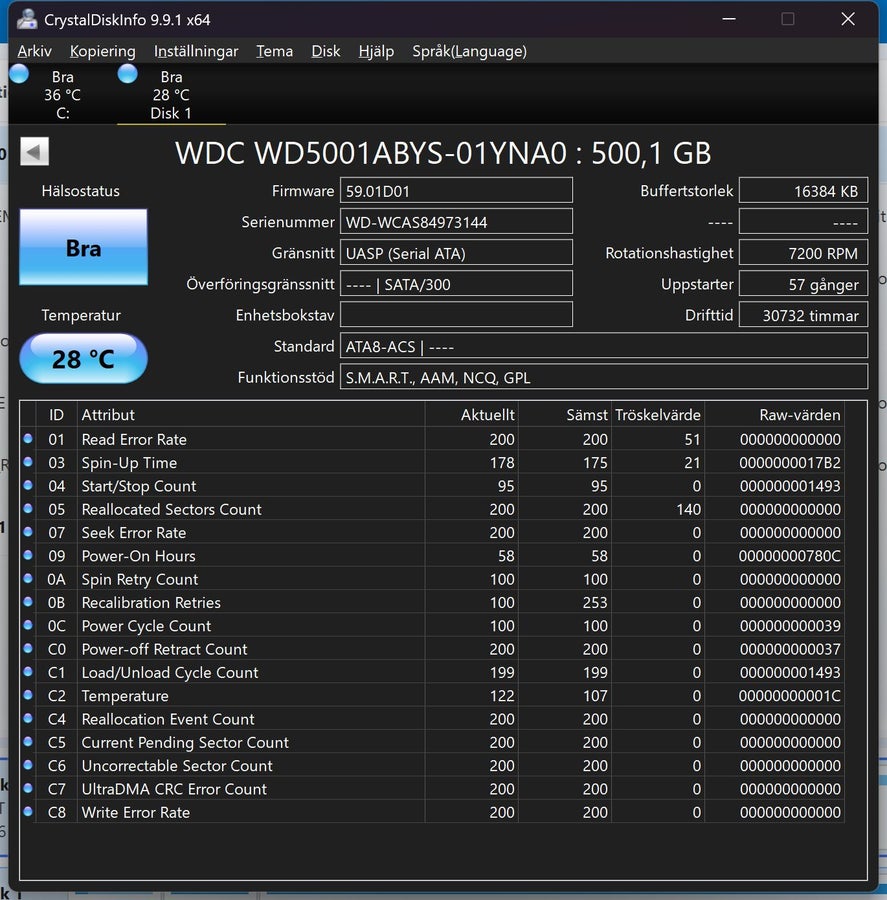
Task: Click the drive title WDC WD5001ABYS-01YNA0
Action: [x=443, y=153]
